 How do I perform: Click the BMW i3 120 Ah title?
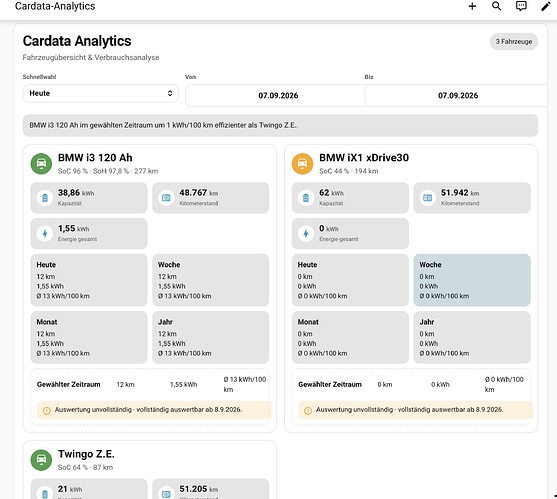[x=95, y=158]
